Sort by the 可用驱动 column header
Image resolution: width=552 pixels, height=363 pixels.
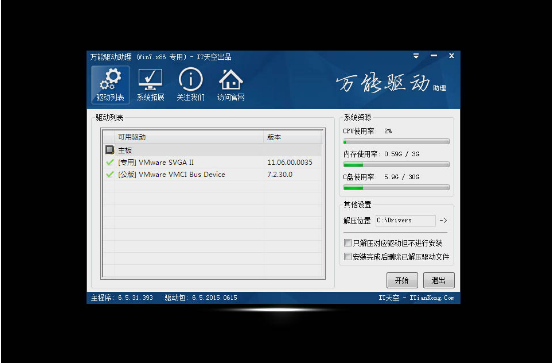coord(189,137)
